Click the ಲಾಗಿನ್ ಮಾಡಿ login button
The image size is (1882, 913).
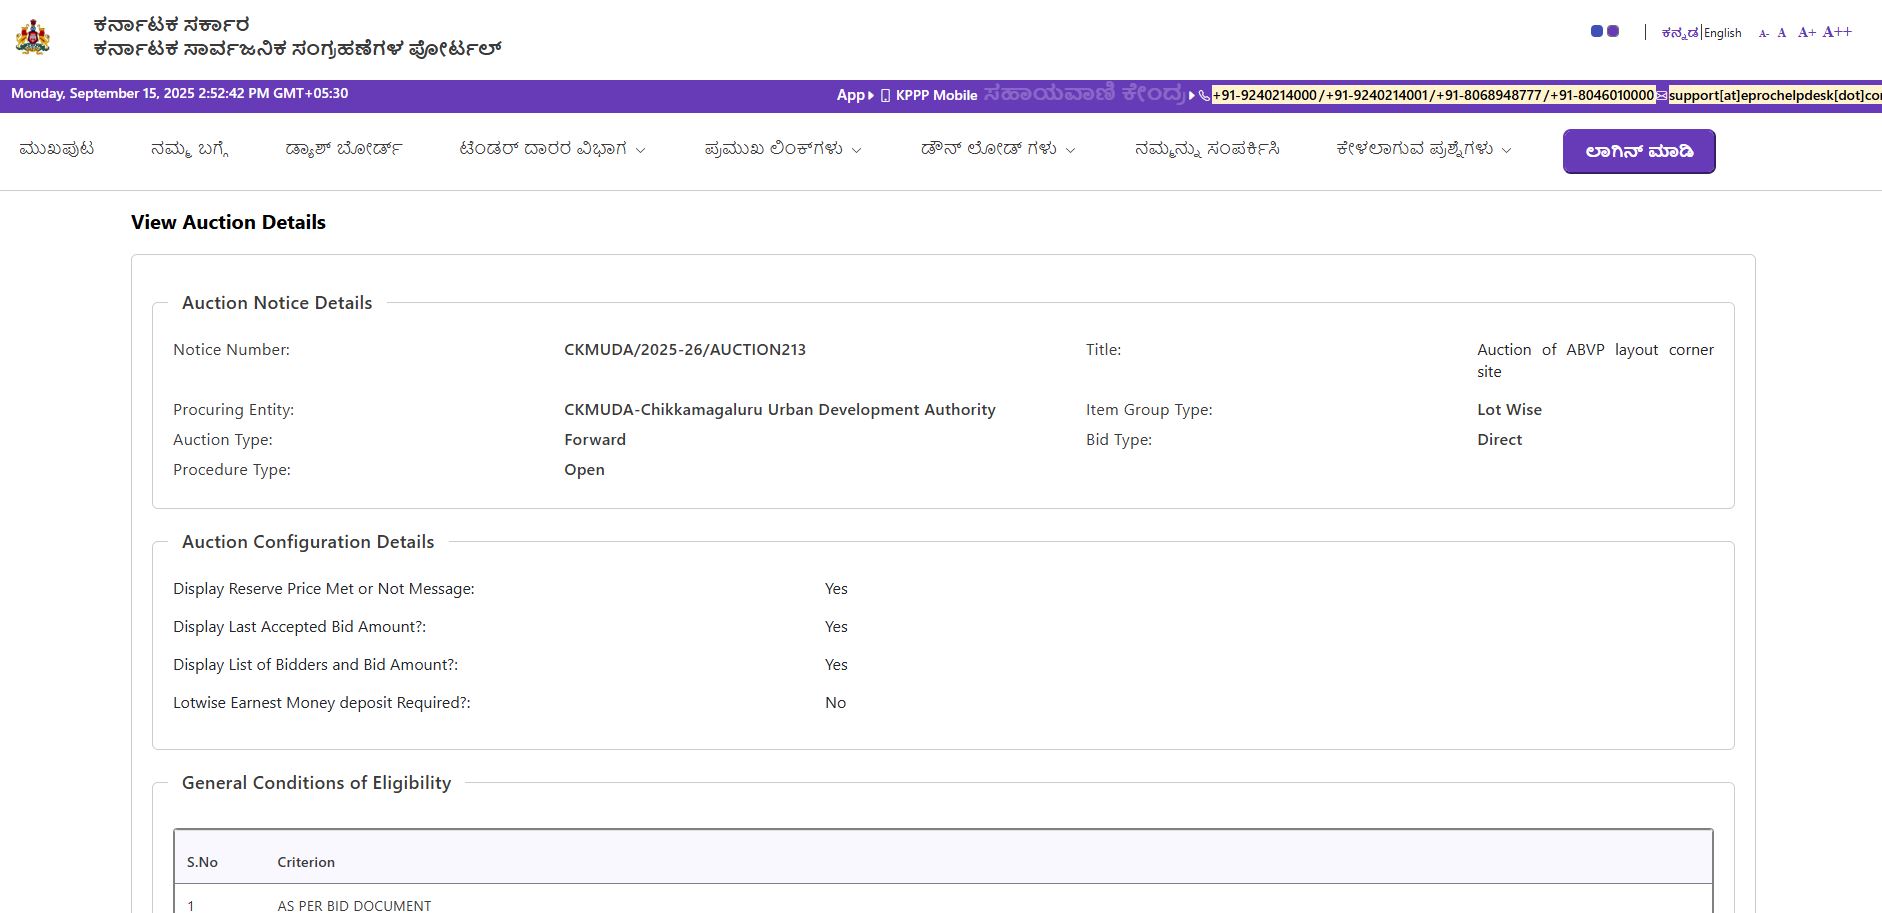(1639, 151)
